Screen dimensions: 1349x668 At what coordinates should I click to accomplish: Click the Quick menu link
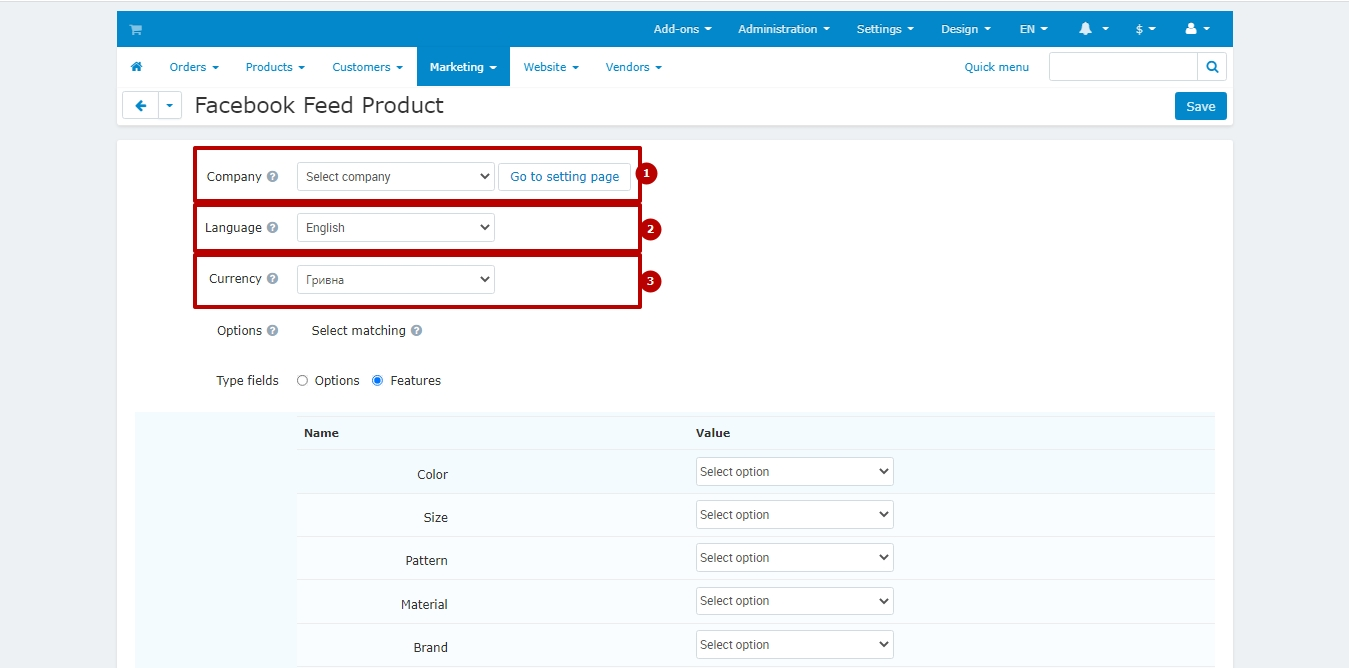tap(996, 67)
